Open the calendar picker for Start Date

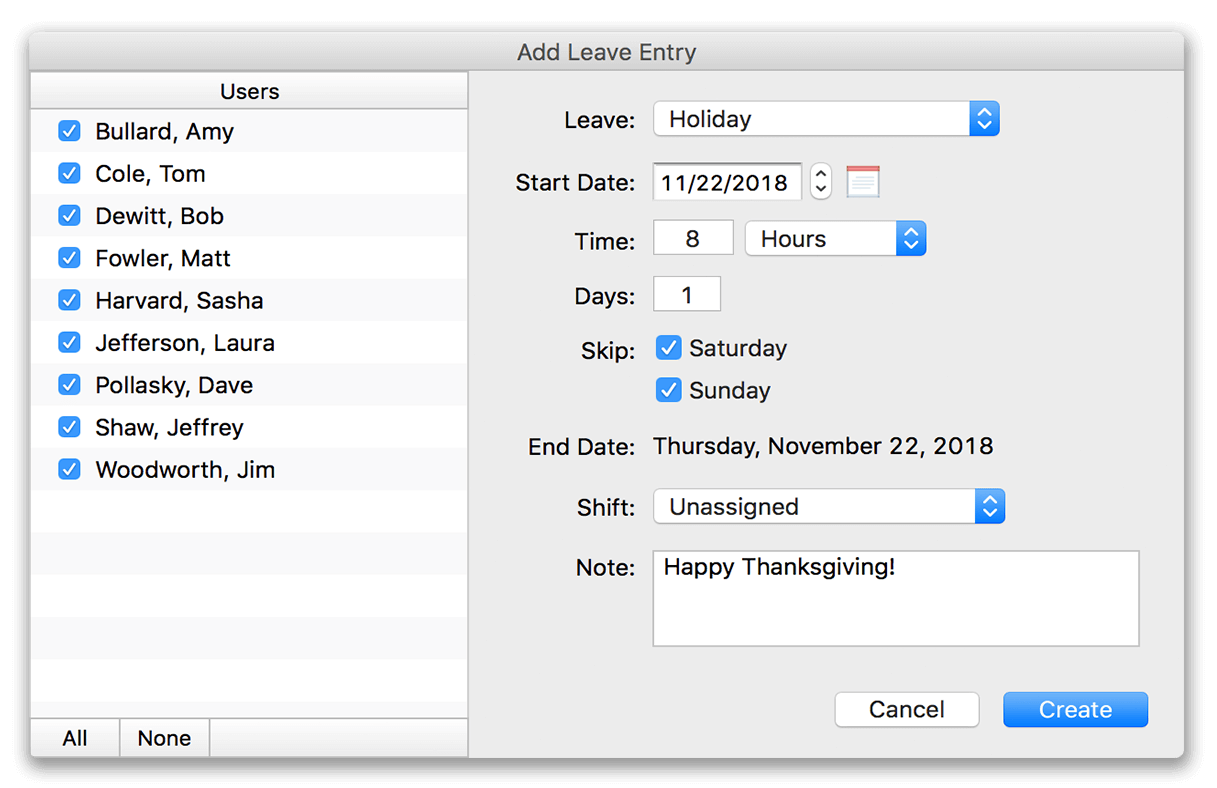point(862,181)
